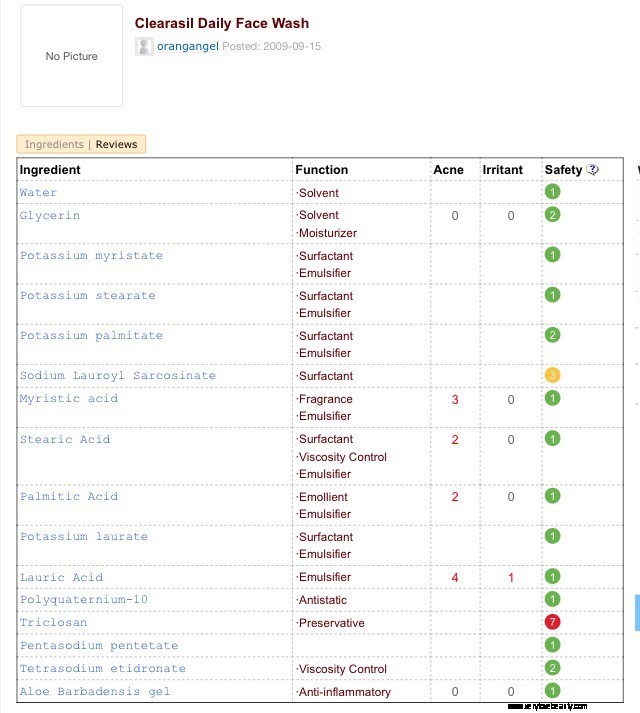
Task: Click the Posted: 2009-09-15 date text
Action: pos(272,46)
